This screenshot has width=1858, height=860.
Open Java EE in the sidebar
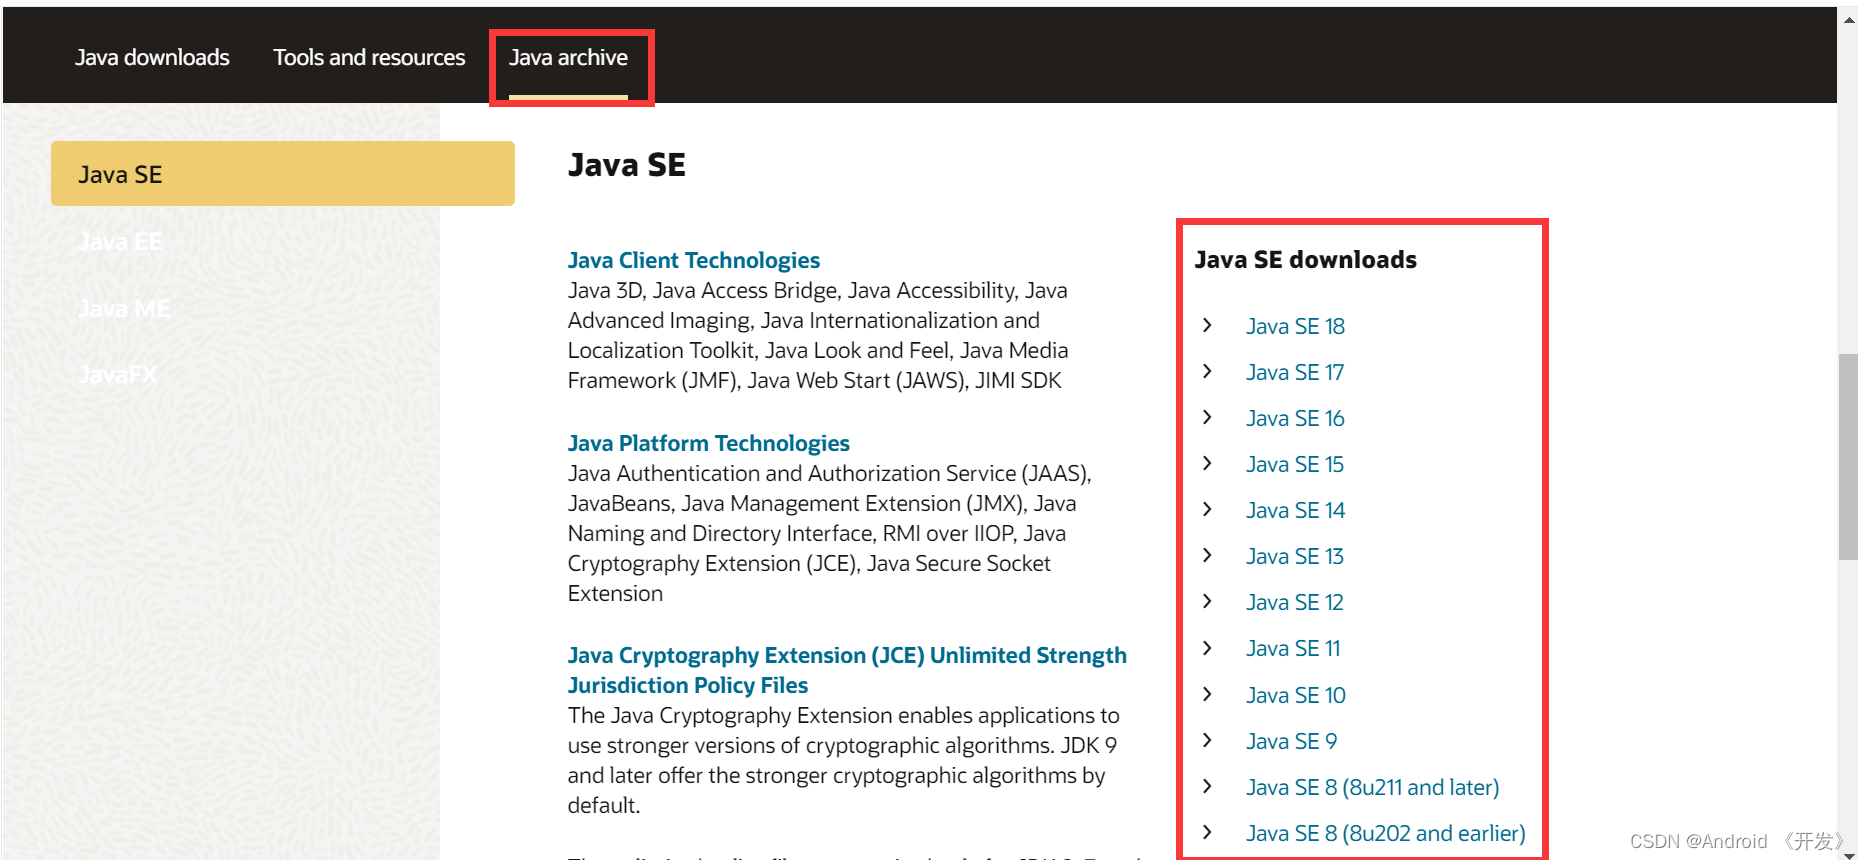click(x=120, y=242)
